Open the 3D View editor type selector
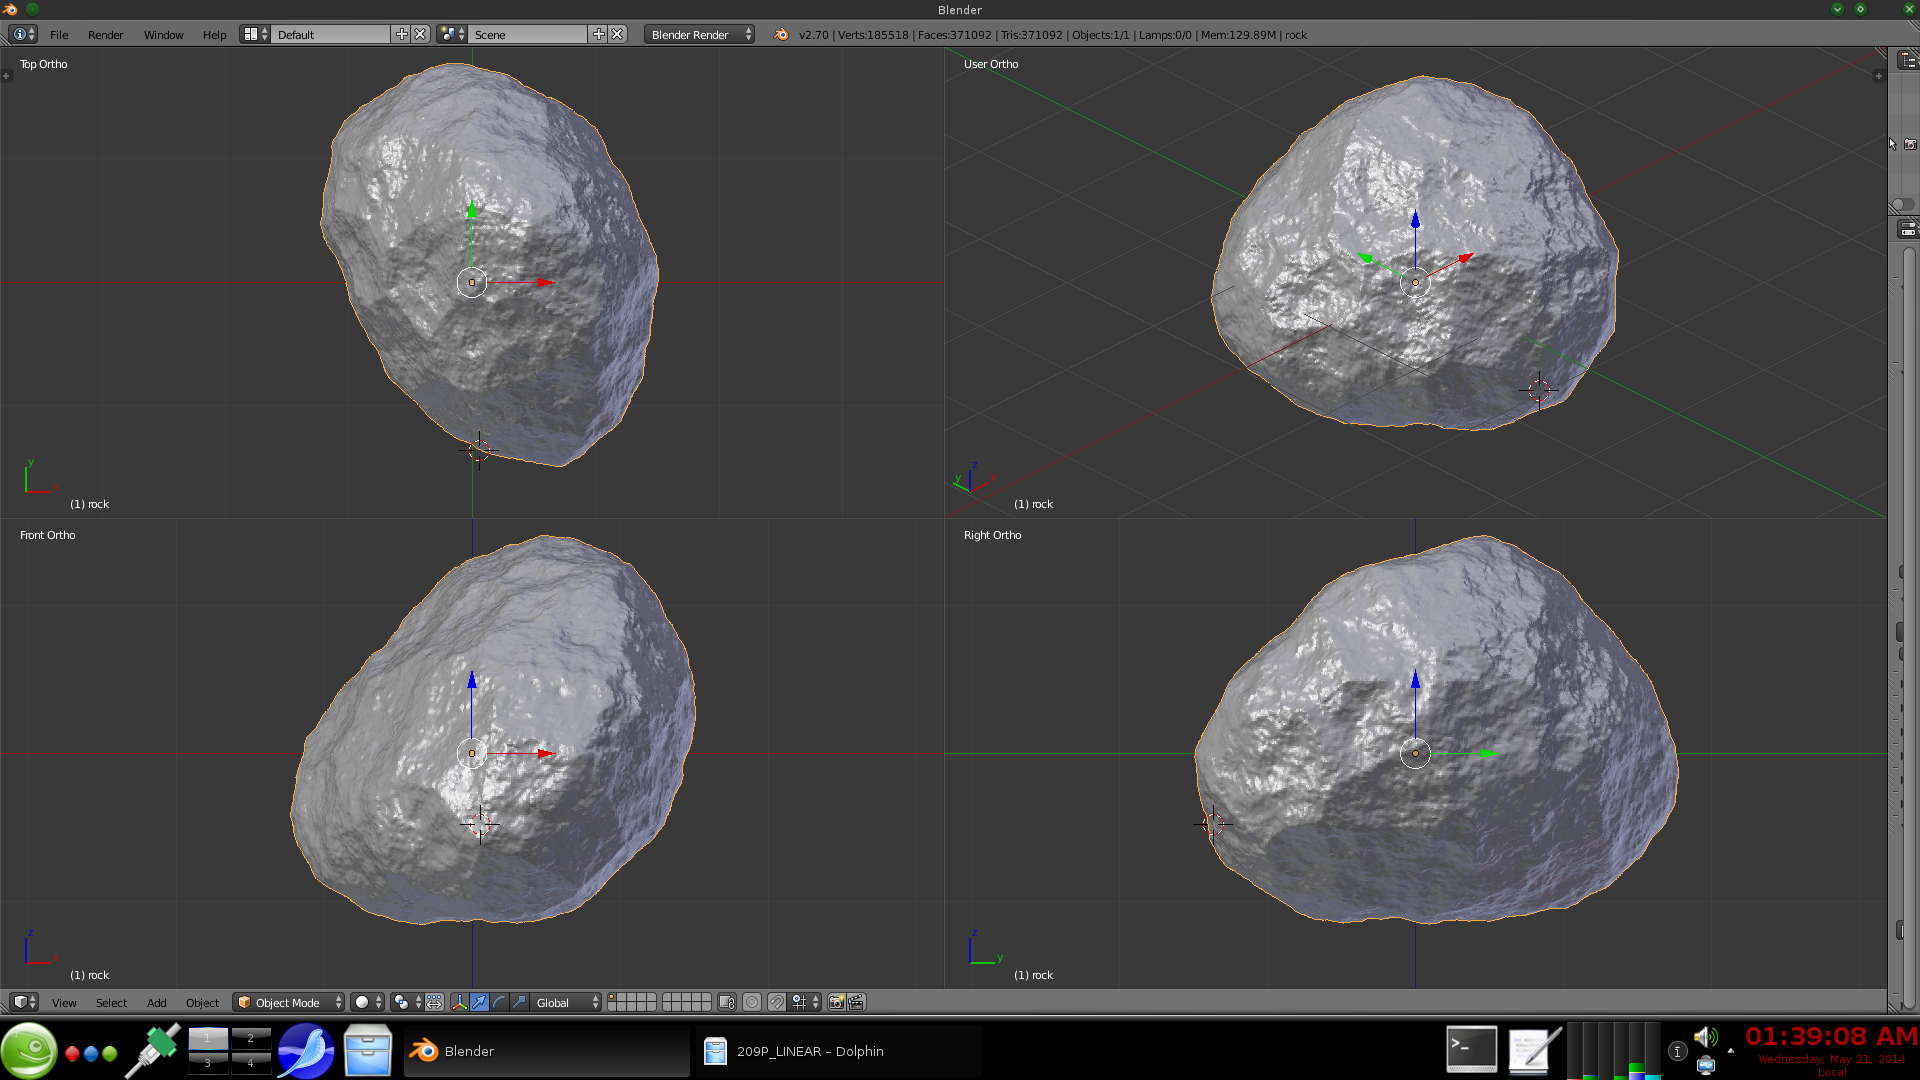The width and height of the screenshot is (1920, 1080). click(24, 1002)
